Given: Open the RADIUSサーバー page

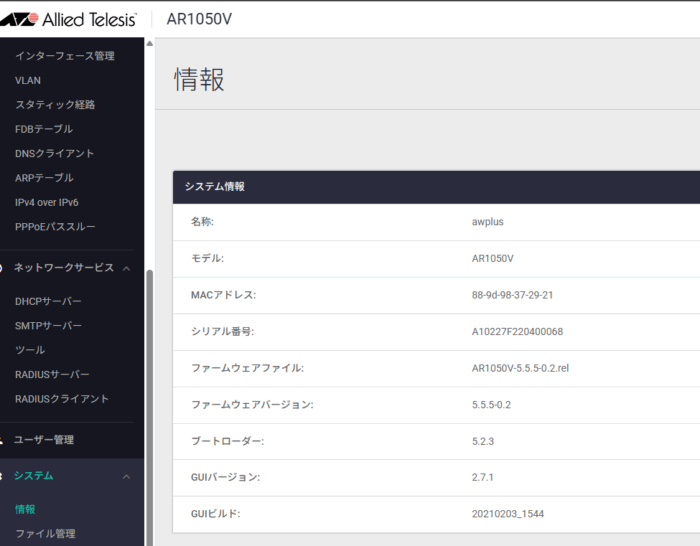Looking at the screenshot, I should click(52, 375).
